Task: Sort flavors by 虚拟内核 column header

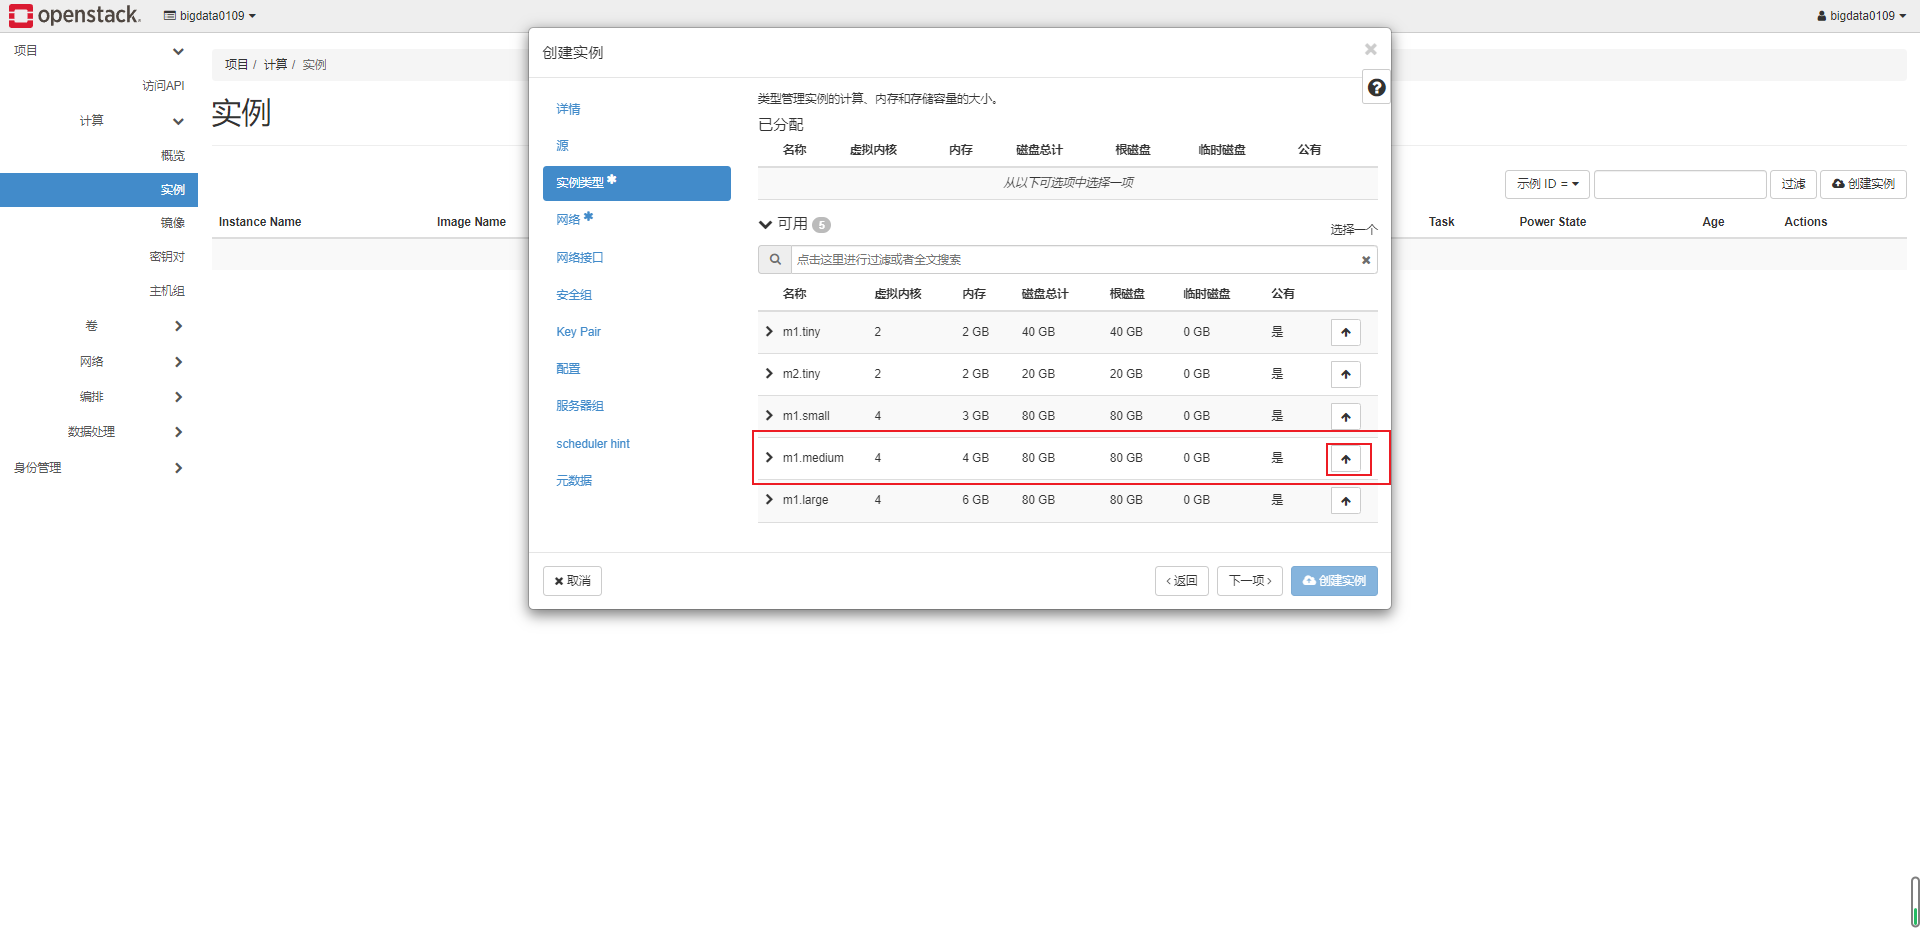Action: (897, 294)
